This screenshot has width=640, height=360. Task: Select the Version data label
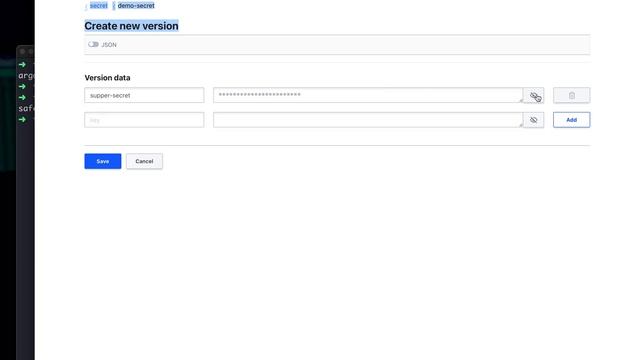tap(107, 78)
